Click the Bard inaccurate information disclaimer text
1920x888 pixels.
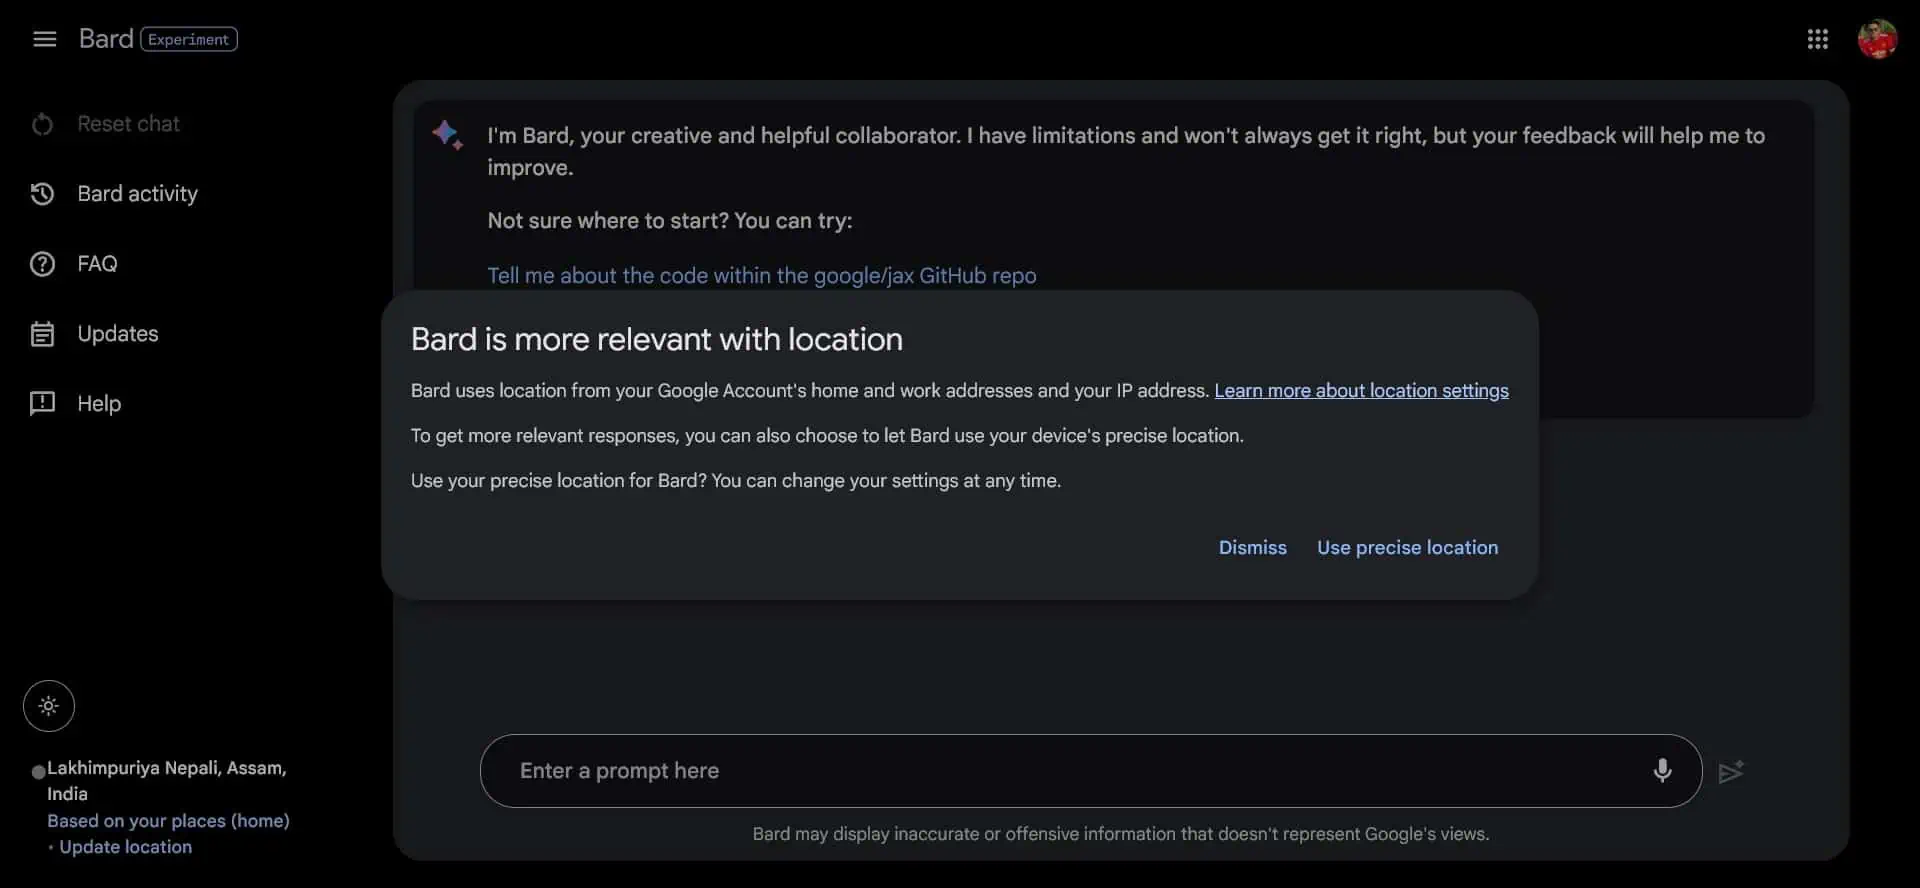pos(1121,834)
